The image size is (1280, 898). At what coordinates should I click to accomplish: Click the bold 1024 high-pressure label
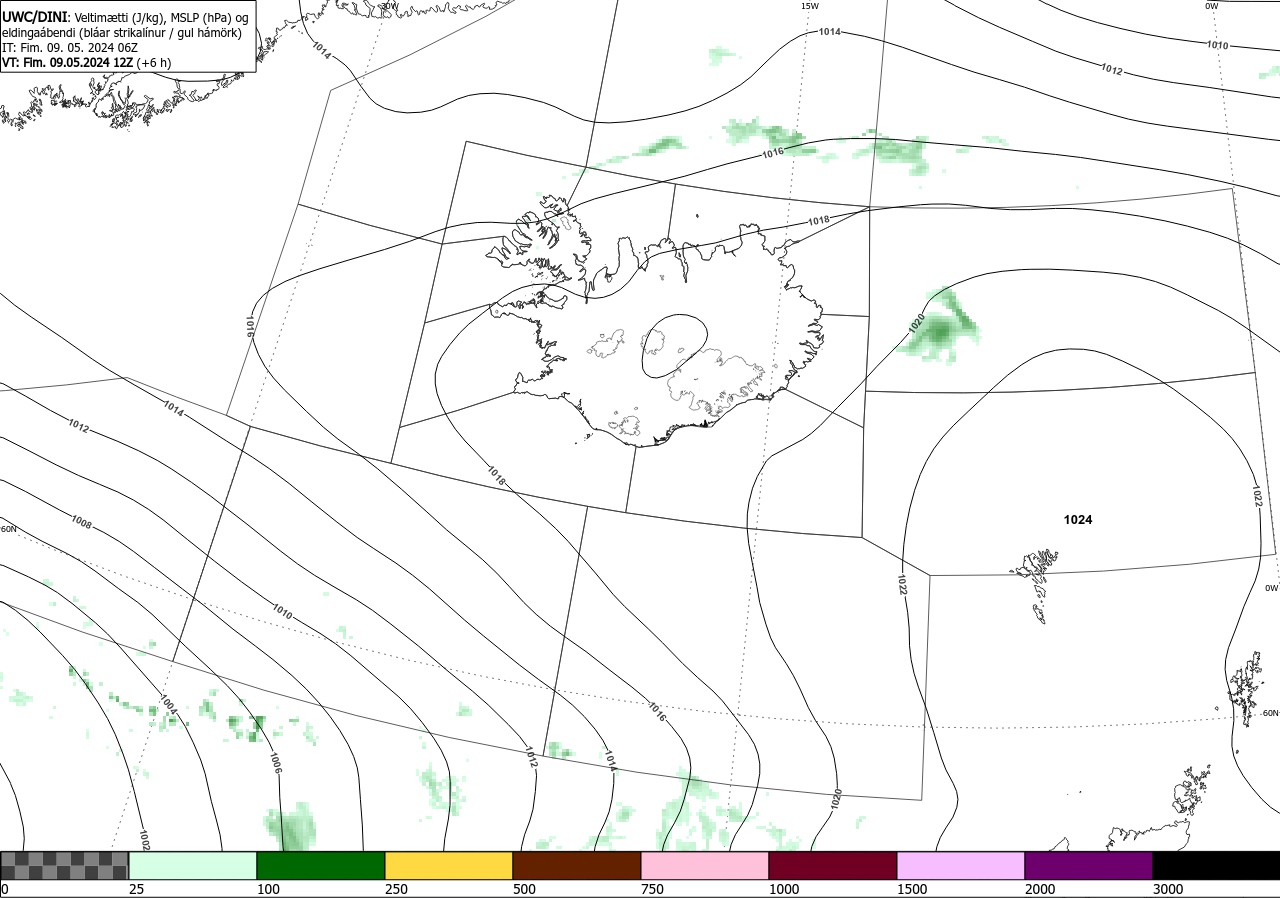point(1078,520)
